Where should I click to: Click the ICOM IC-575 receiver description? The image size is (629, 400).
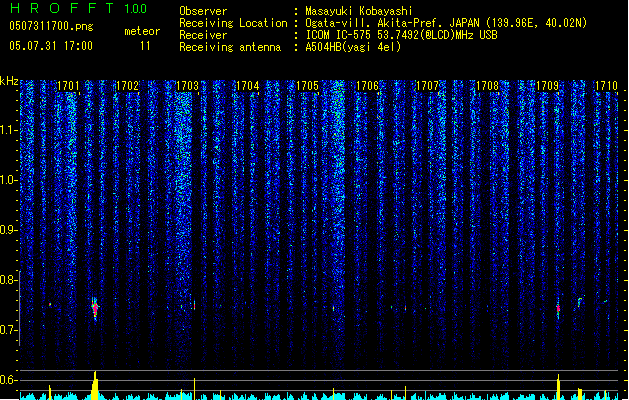(x=401, y=35)
